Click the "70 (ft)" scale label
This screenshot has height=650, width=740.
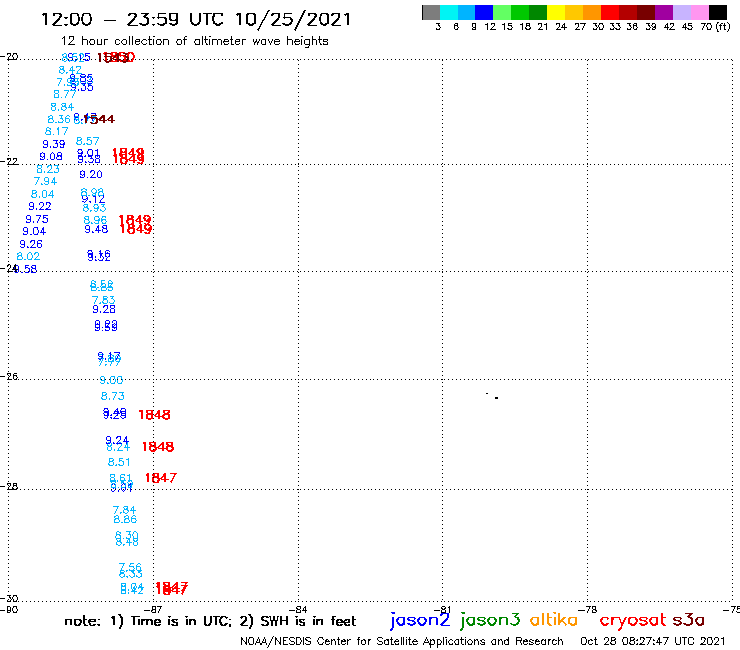point(715,27)
